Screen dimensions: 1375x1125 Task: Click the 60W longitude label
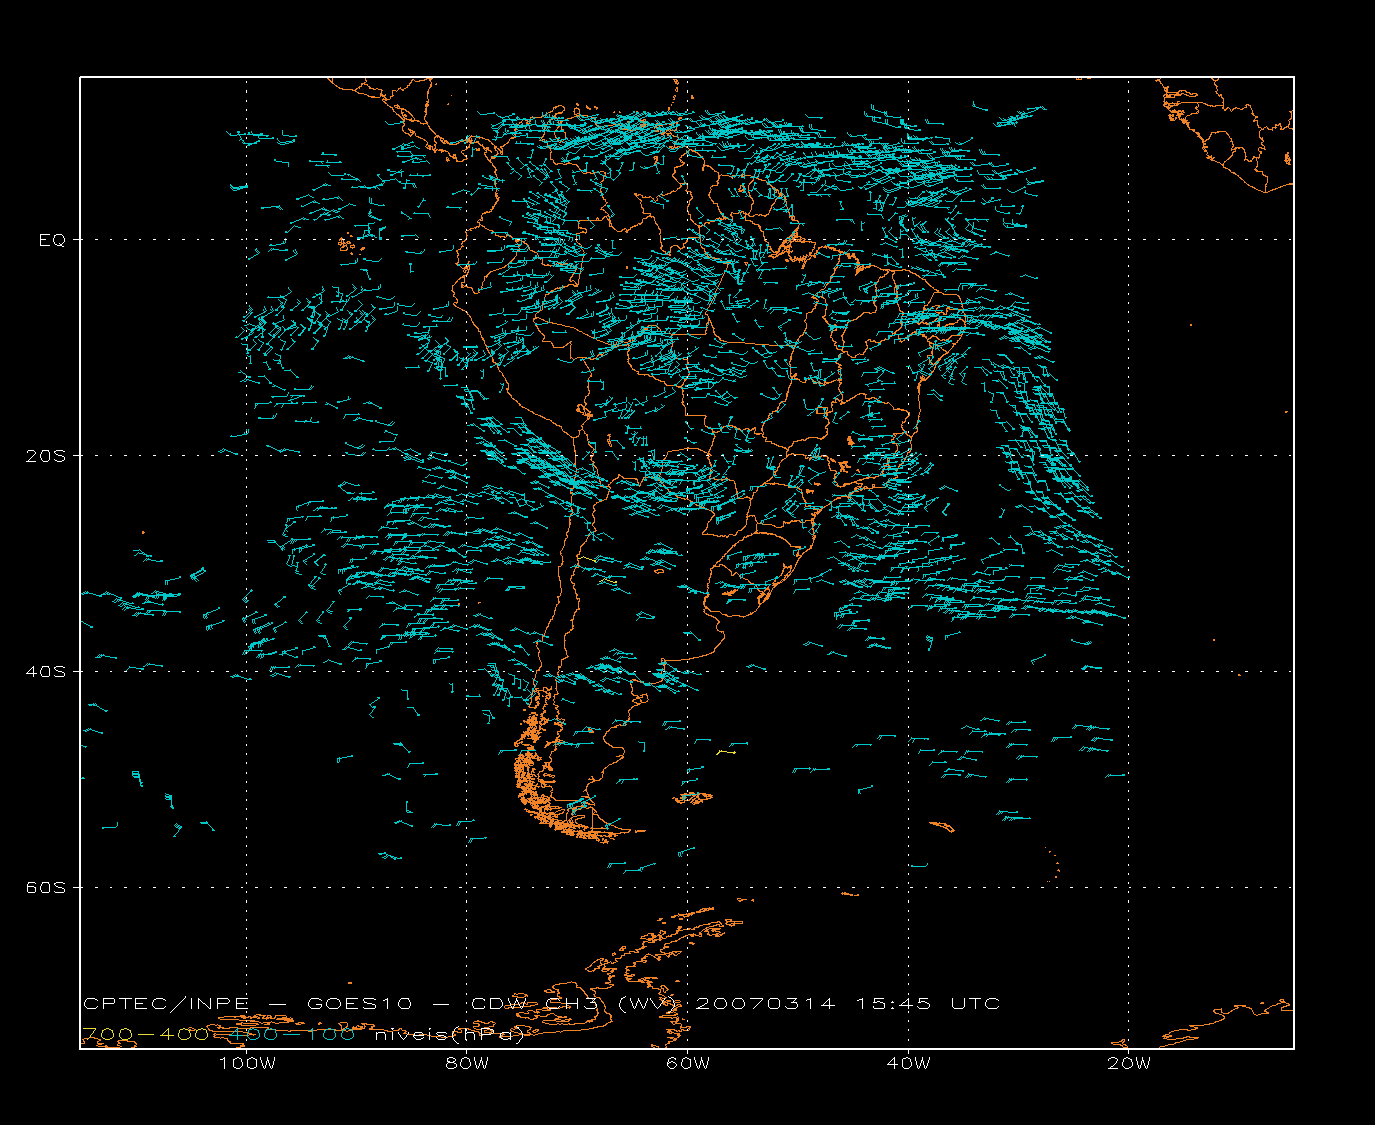[x=688, y=1063]
